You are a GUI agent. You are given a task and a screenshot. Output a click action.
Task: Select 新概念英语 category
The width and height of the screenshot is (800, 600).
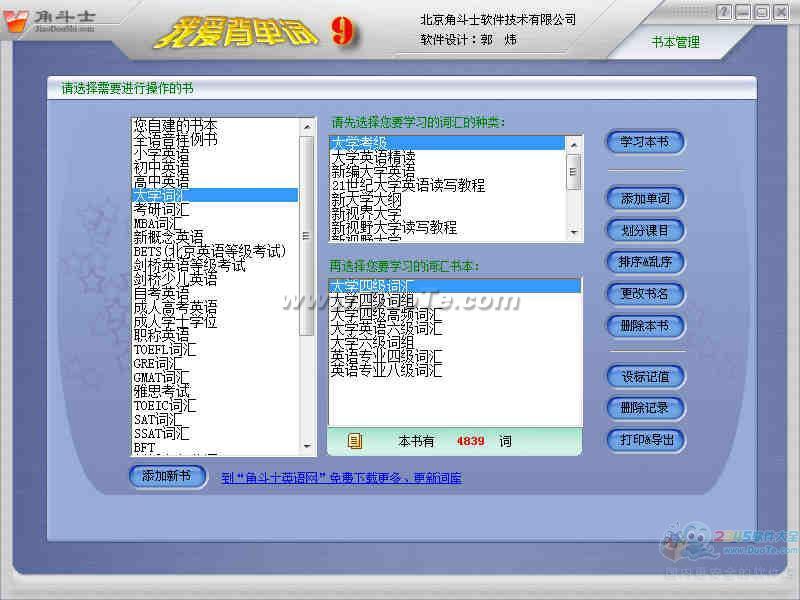point(215,237)
